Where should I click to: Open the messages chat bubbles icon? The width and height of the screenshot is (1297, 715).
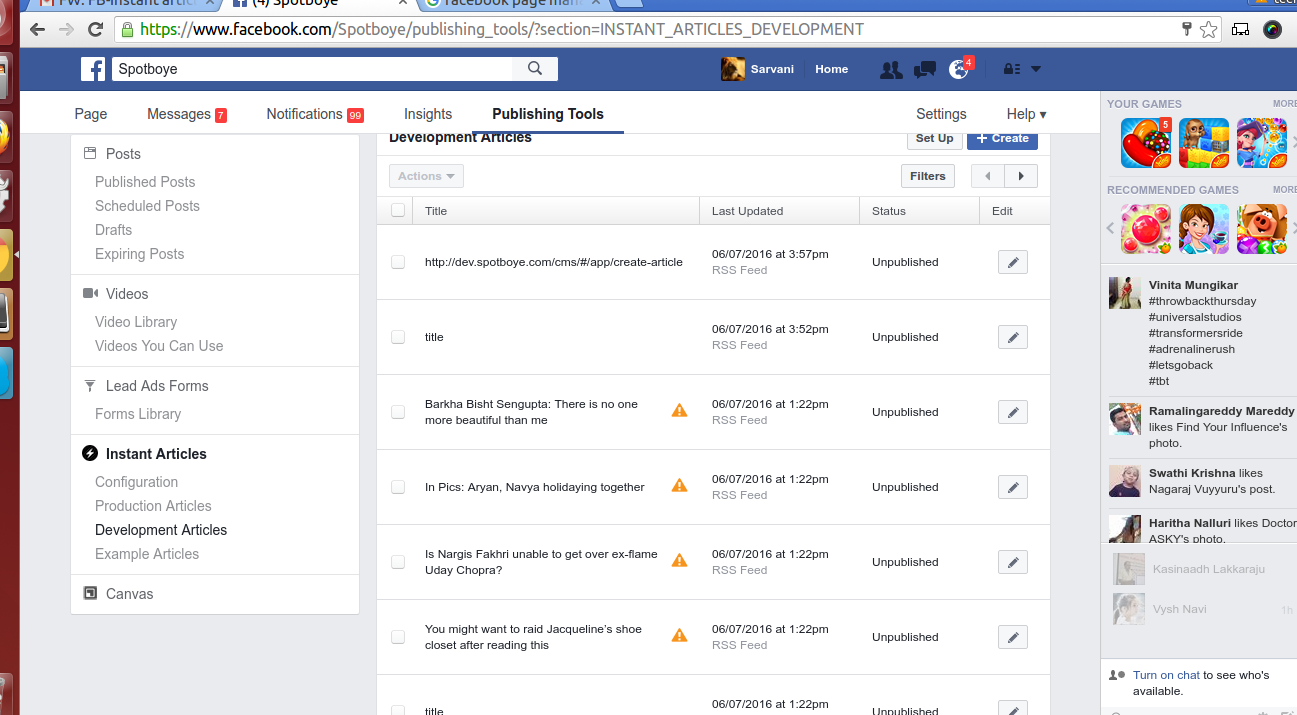(925, 69)
